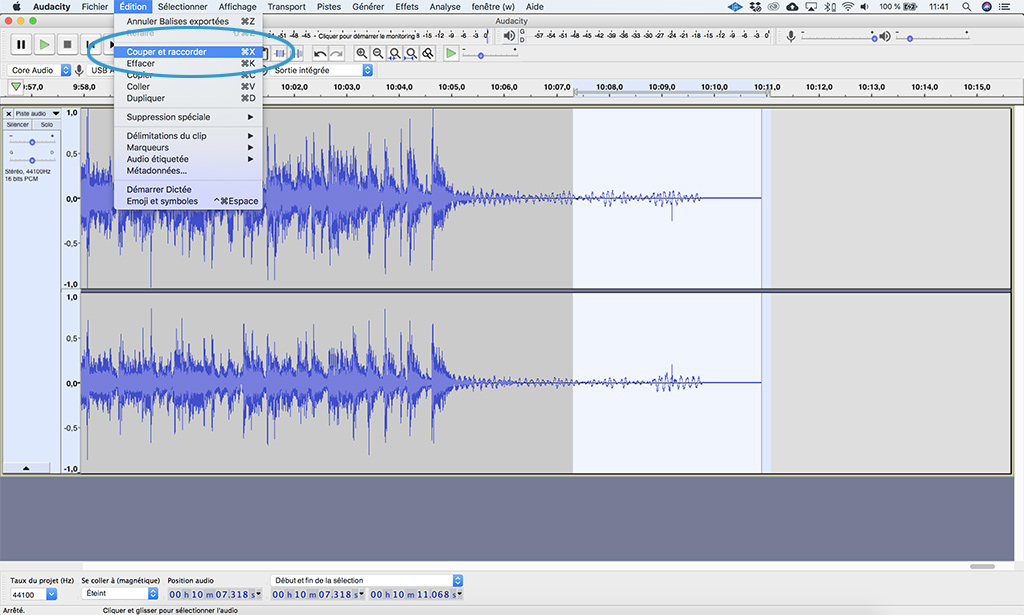Toggle the Solo button on the track
This screenshot has width=1024, height=615.
[x=46, y=124]
